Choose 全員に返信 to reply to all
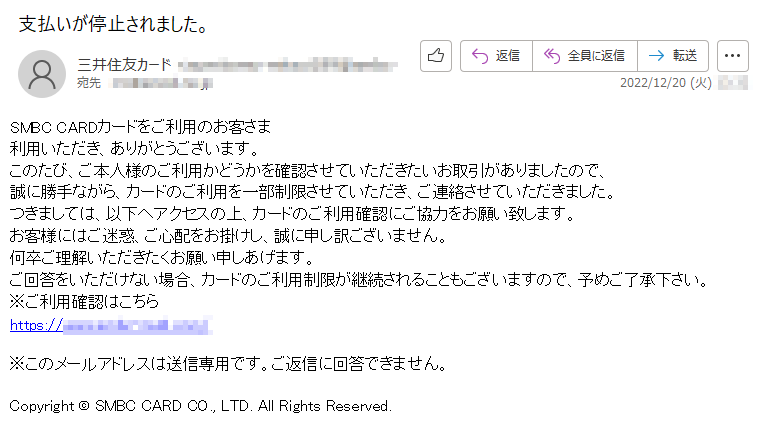Viewport: 760px width, 434px height. coord(585,56)
